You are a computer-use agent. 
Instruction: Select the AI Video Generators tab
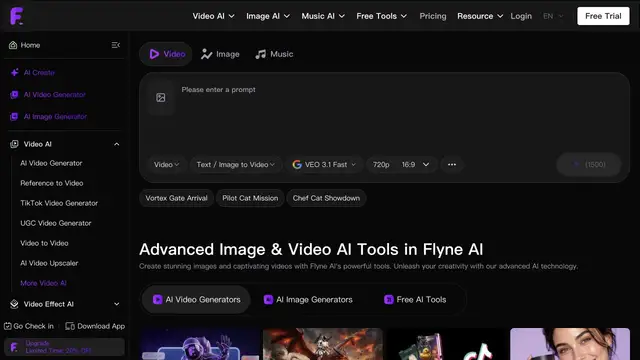(x=196, y=300)
